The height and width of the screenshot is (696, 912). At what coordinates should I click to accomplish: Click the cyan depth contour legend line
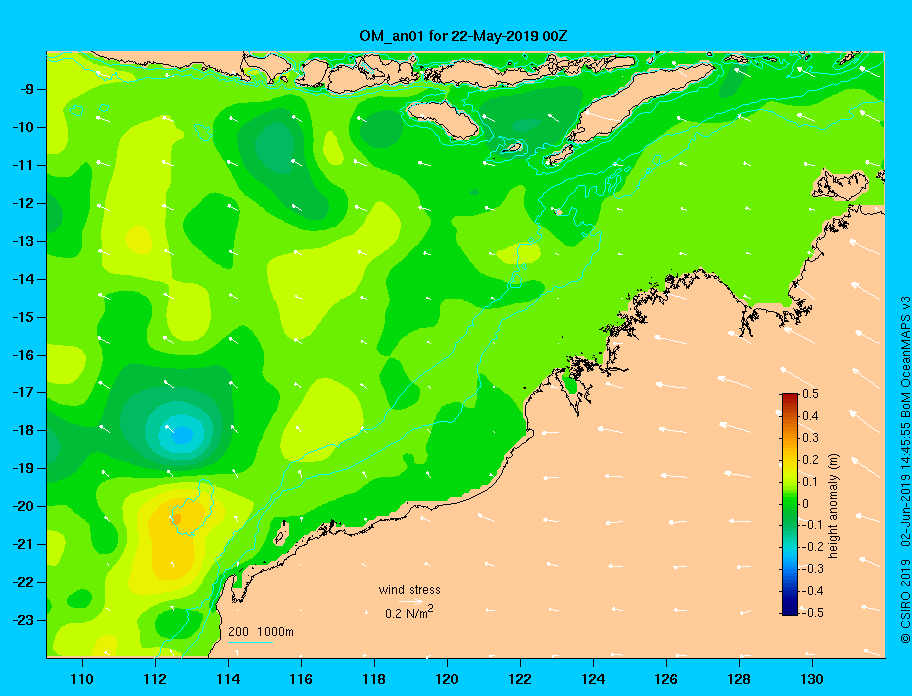coord(250,642)
